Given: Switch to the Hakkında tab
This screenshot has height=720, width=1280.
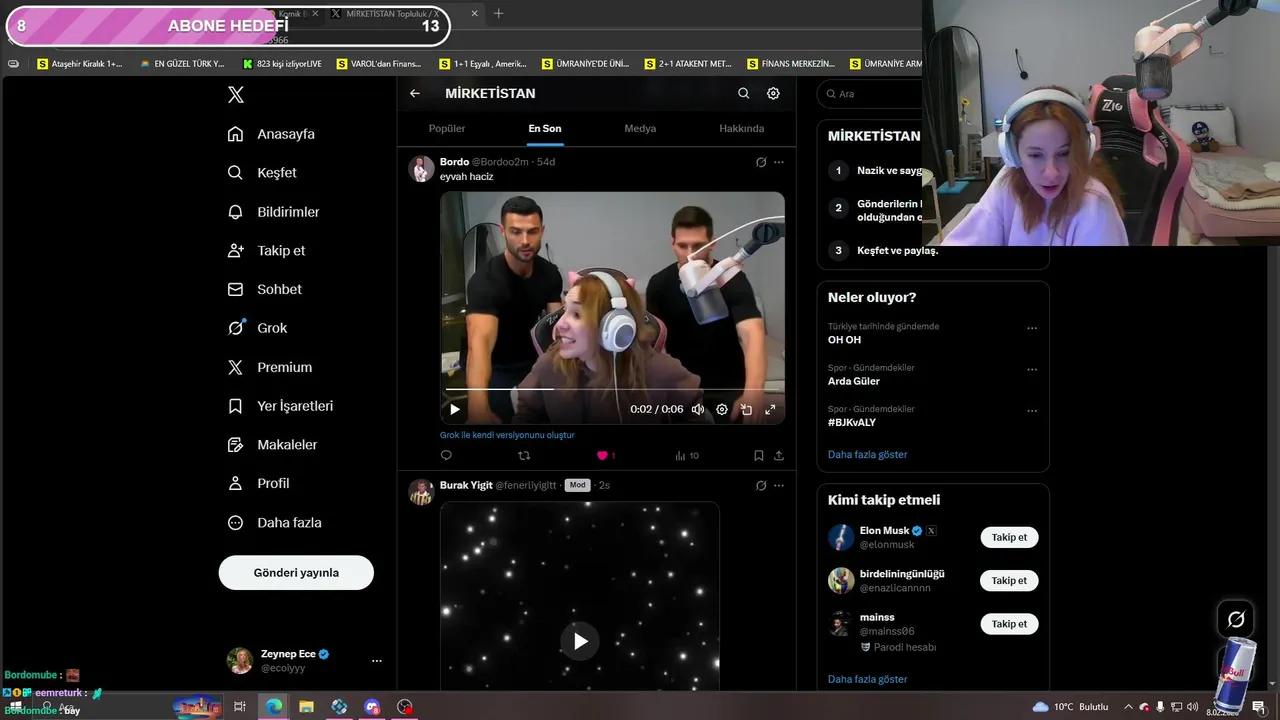Looking at the screenshot, I should 741,128.
